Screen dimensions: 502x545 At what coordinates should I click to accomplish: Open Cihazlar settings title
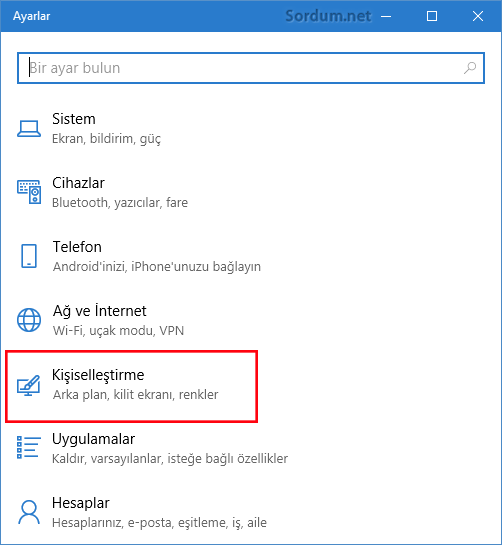click(x=78, y=183)
